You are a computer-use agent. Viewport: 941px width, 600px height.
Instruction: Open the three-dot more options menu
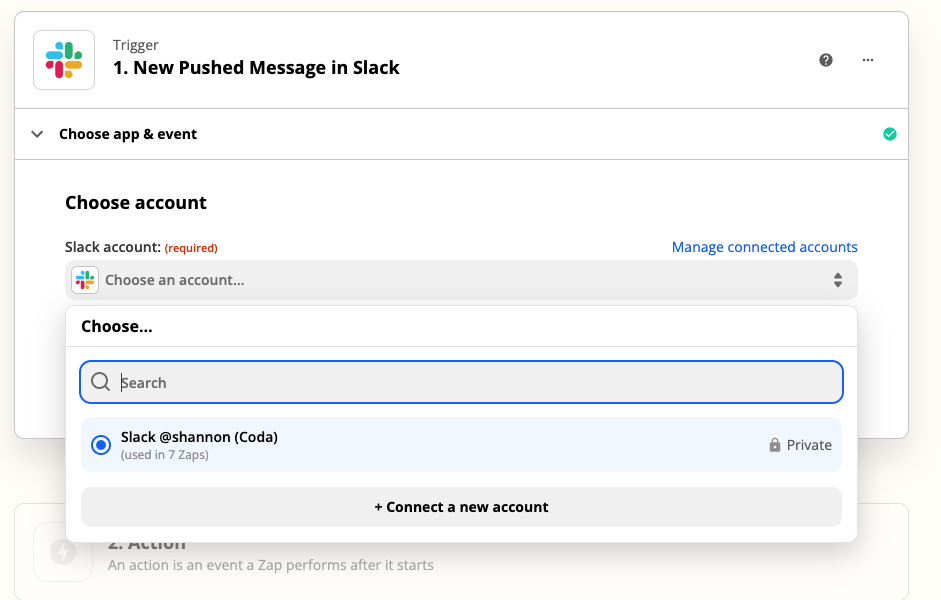pos(868,60)
